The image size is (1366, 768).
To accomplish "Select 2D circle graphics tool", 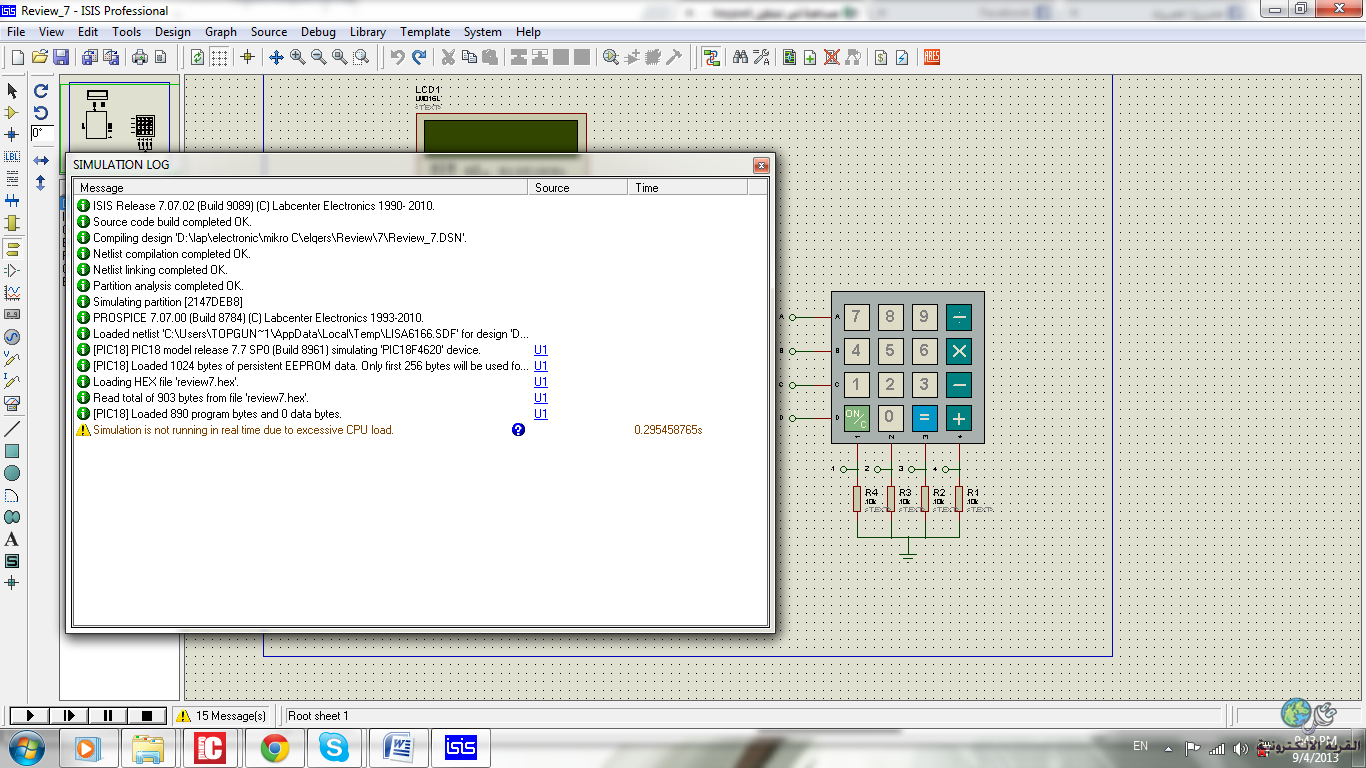I will click(x=12, y=473).
